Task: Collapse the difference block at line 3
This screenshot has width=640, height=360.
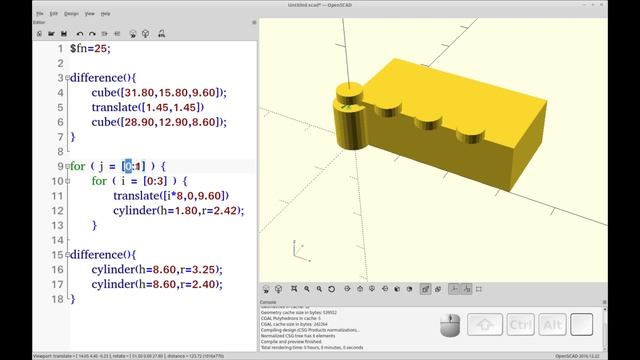Action: coord(67,78)
